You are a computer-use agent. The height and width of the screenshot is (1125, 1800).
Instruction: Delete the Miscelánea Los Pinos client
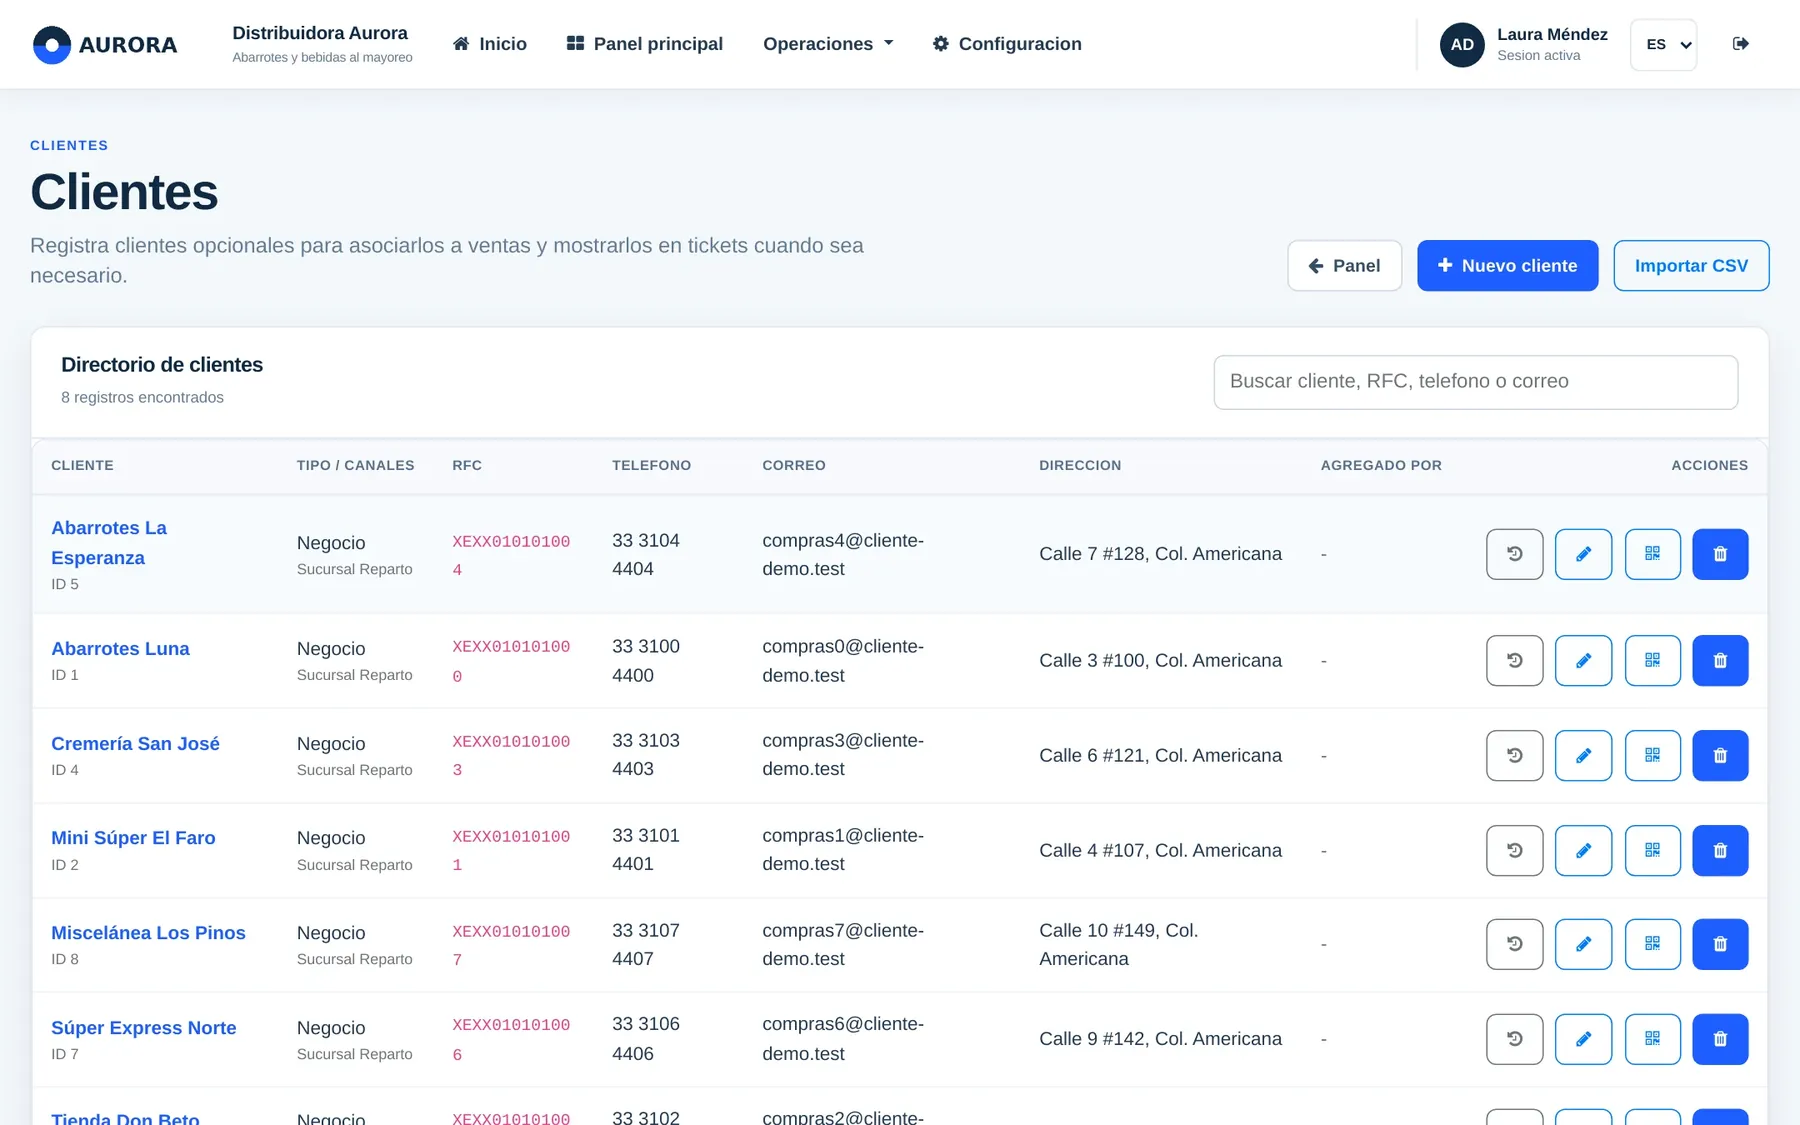[1720, 944]
